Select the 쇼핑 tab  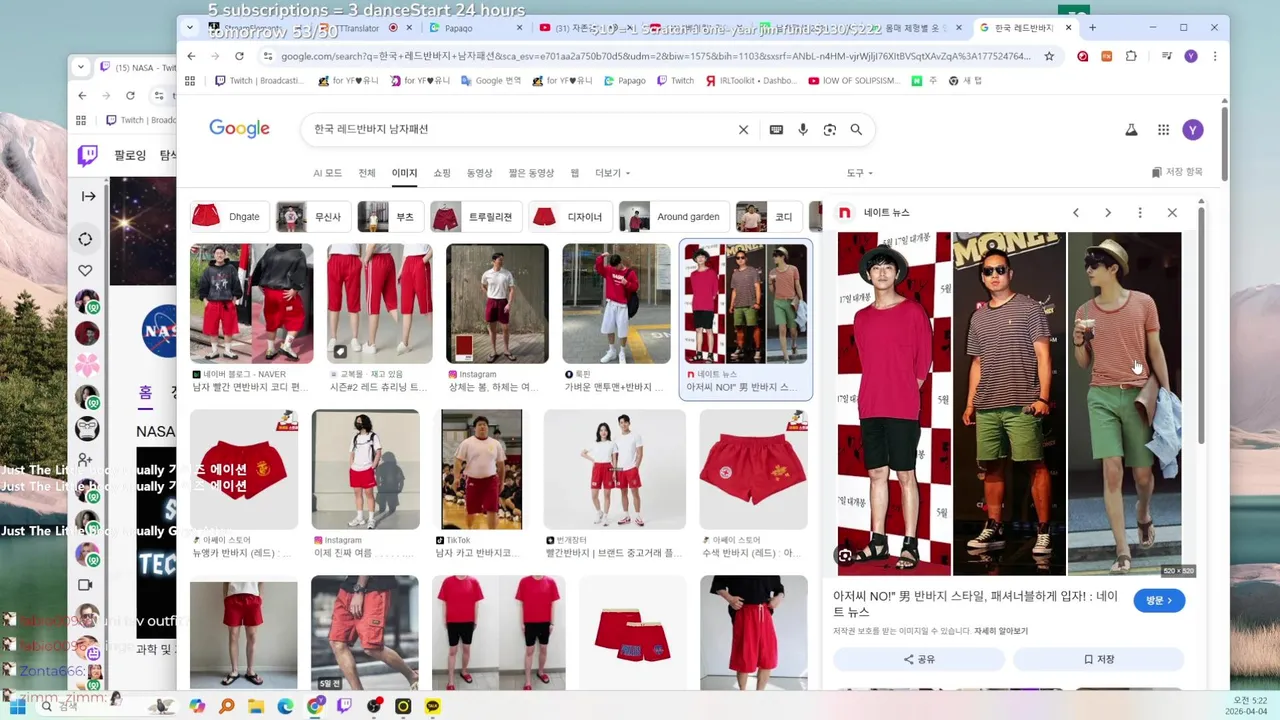(x=442, y=173)
